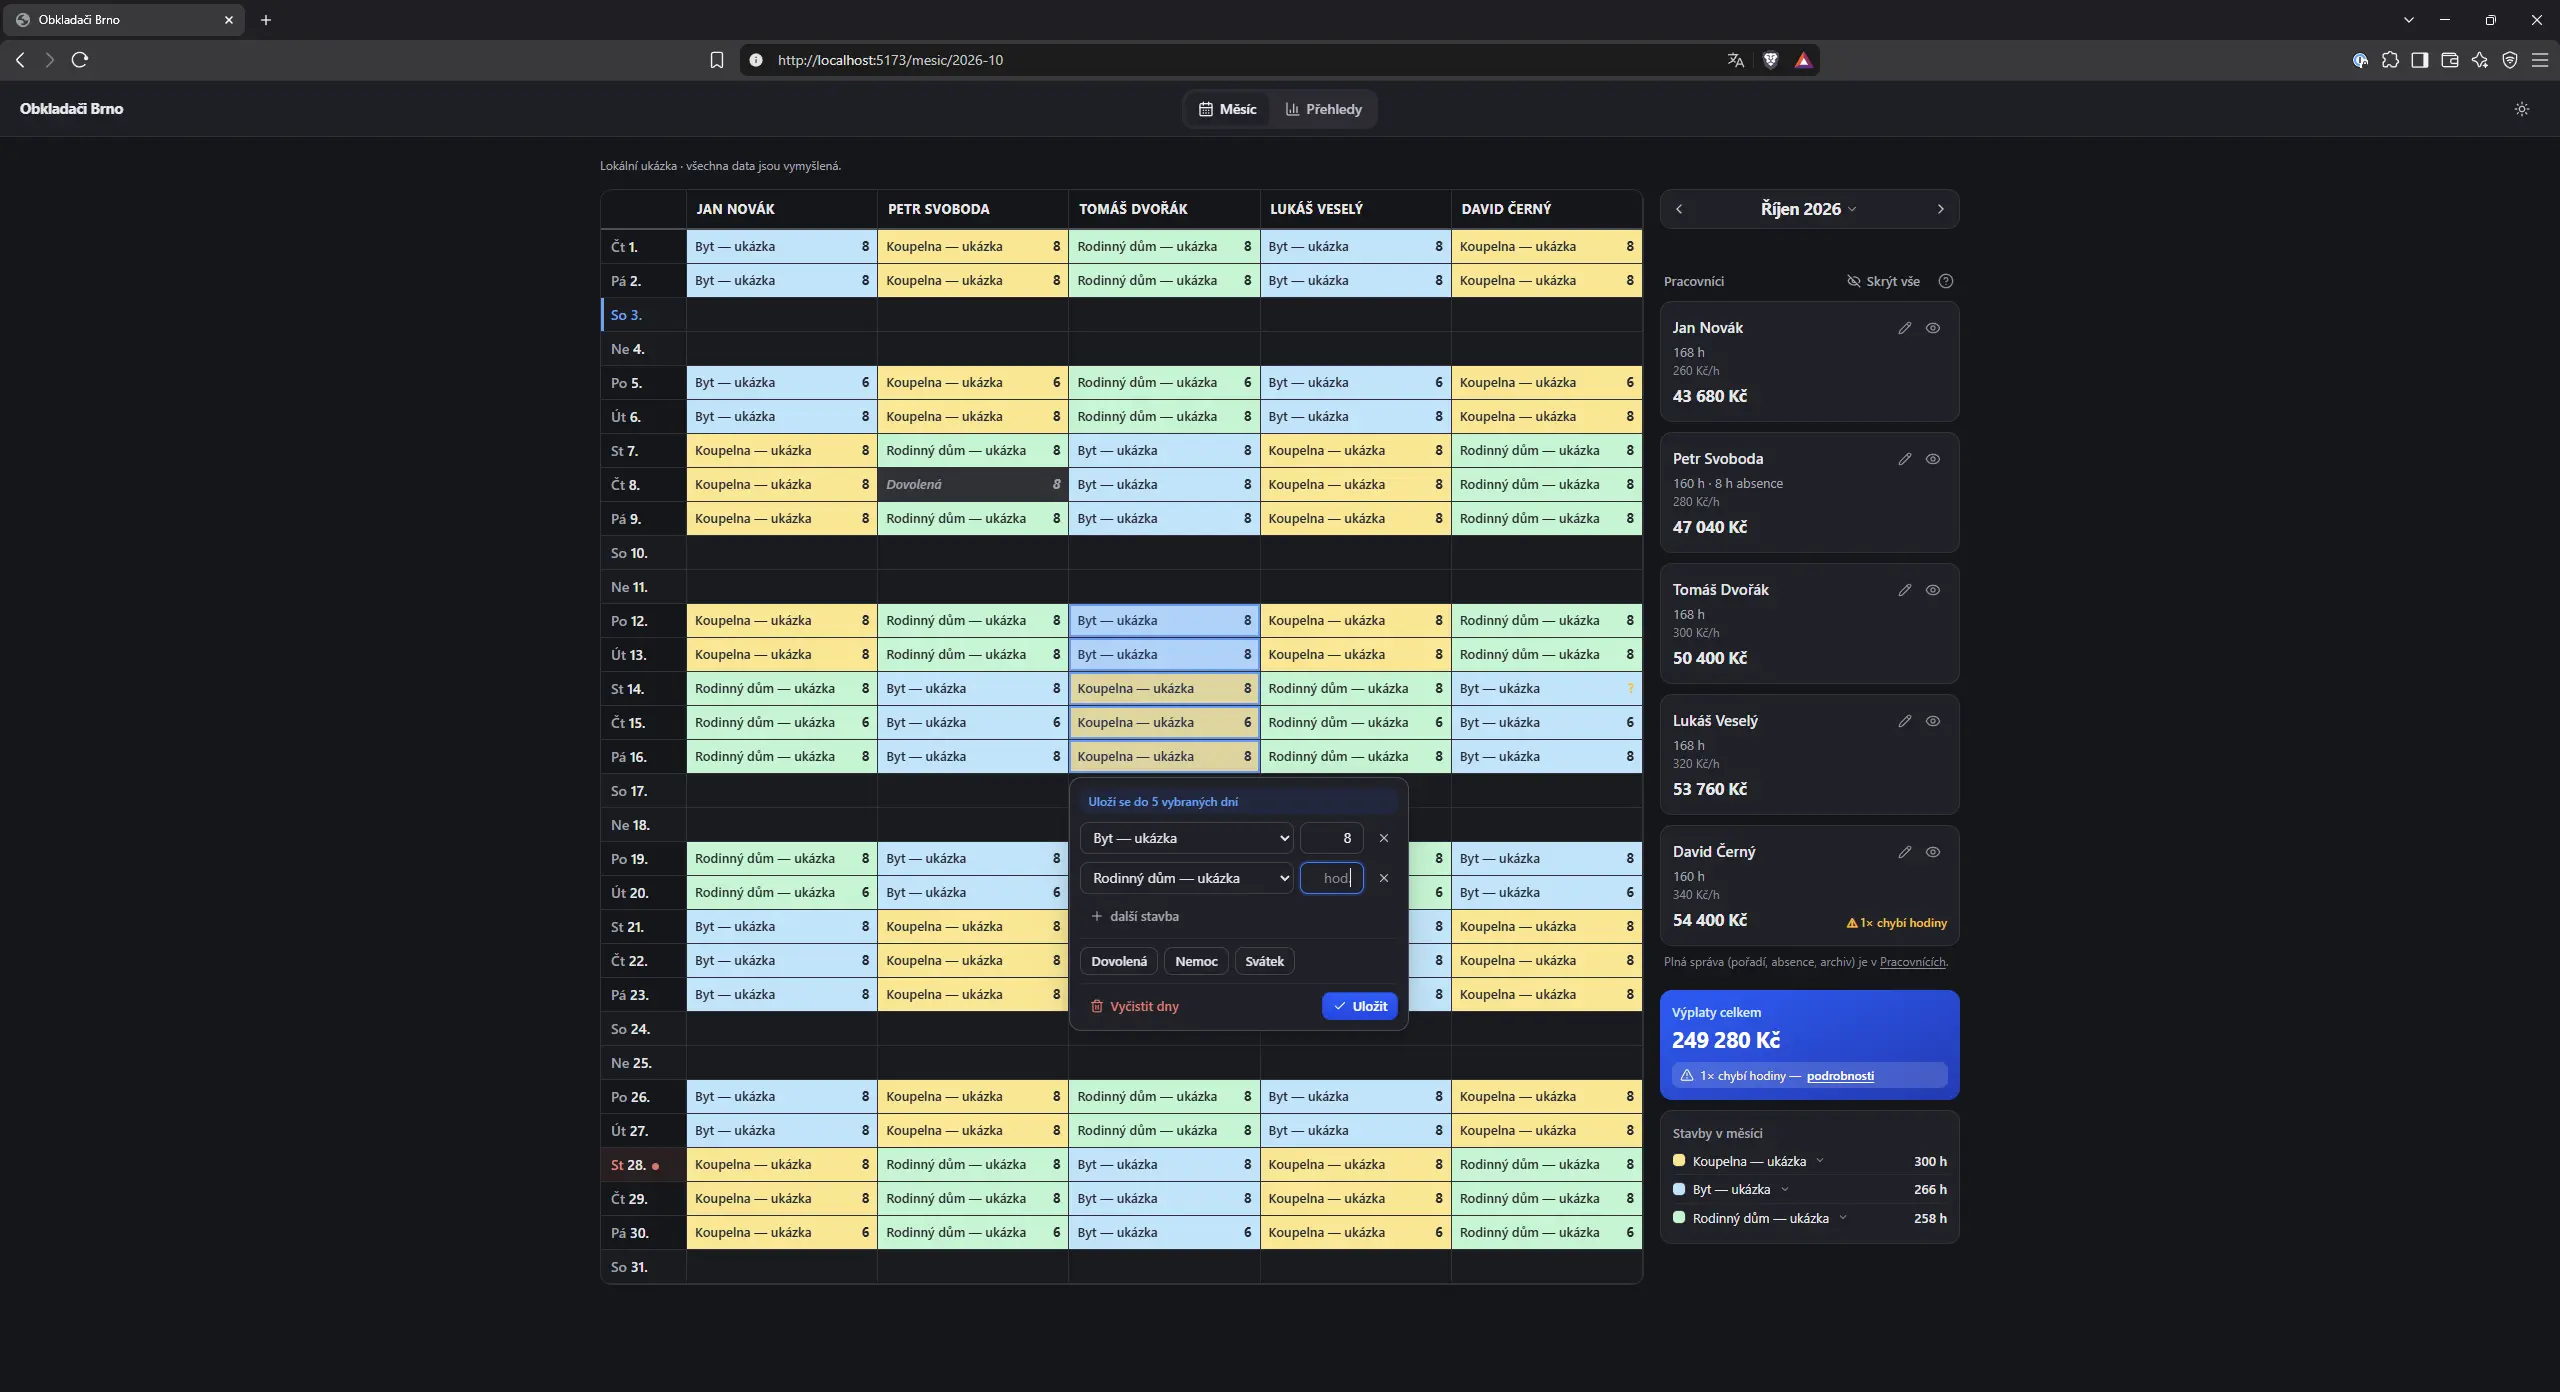Open the Brave shields icon in address bar
The width and height of the screenshot is (2560, 1392).
point(1770,60)
